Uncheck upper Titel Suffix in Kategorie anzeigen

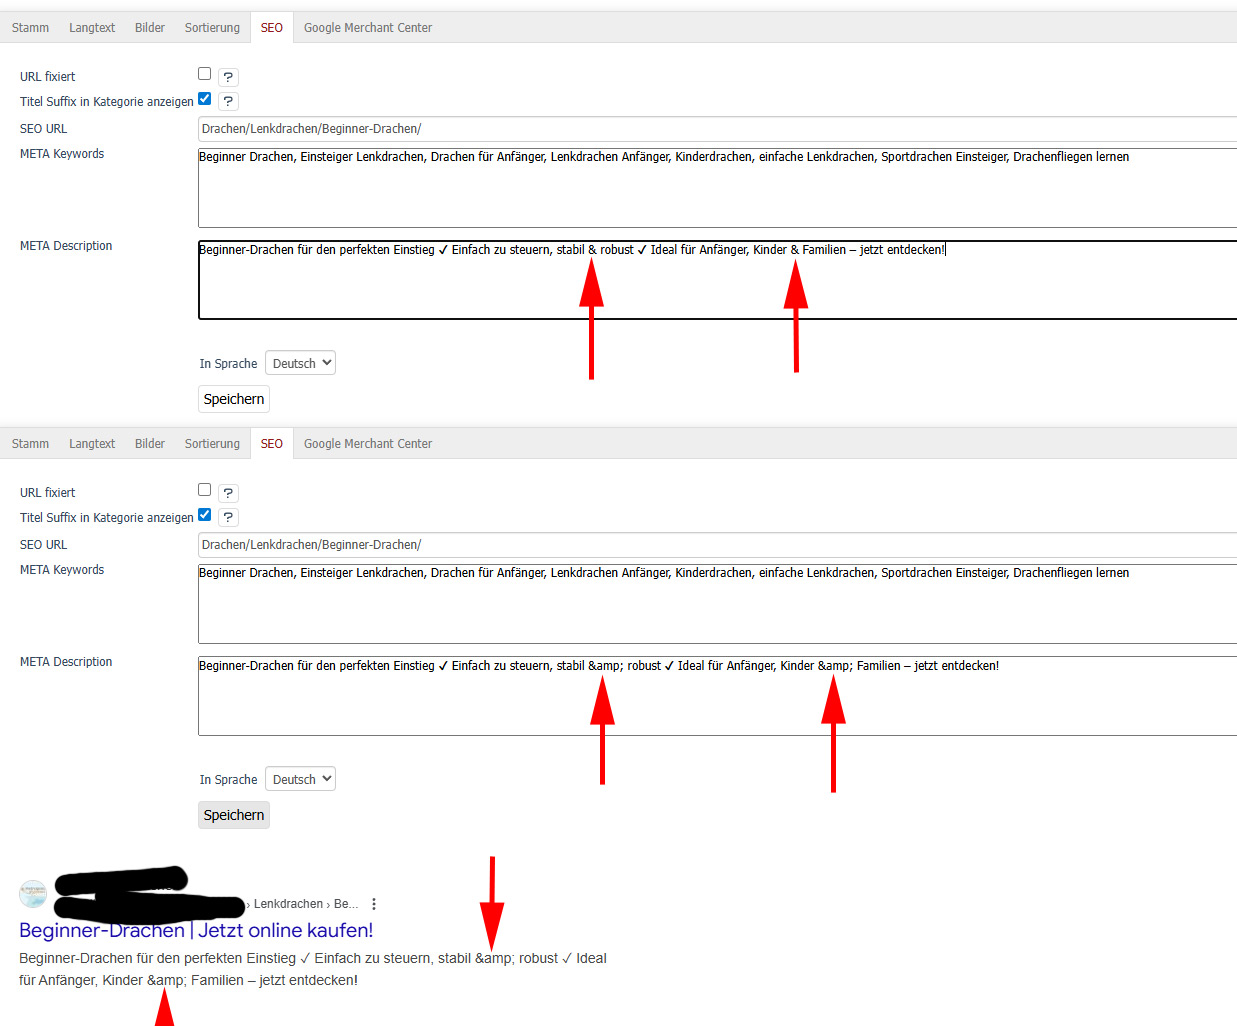click(205, 99)
